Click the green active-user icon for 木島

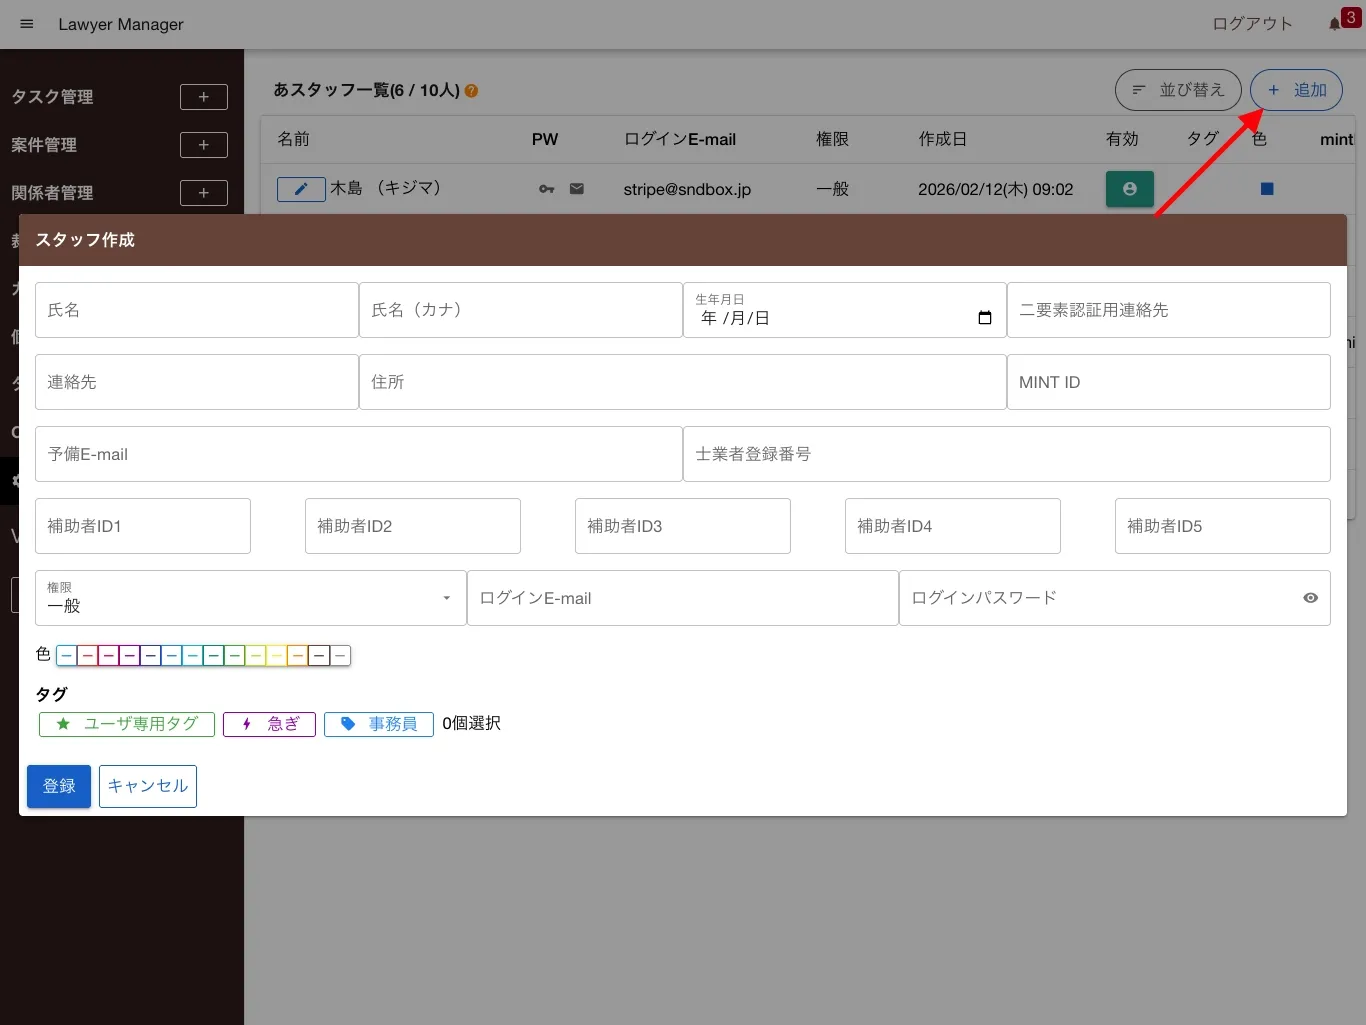click(1130, 189)
